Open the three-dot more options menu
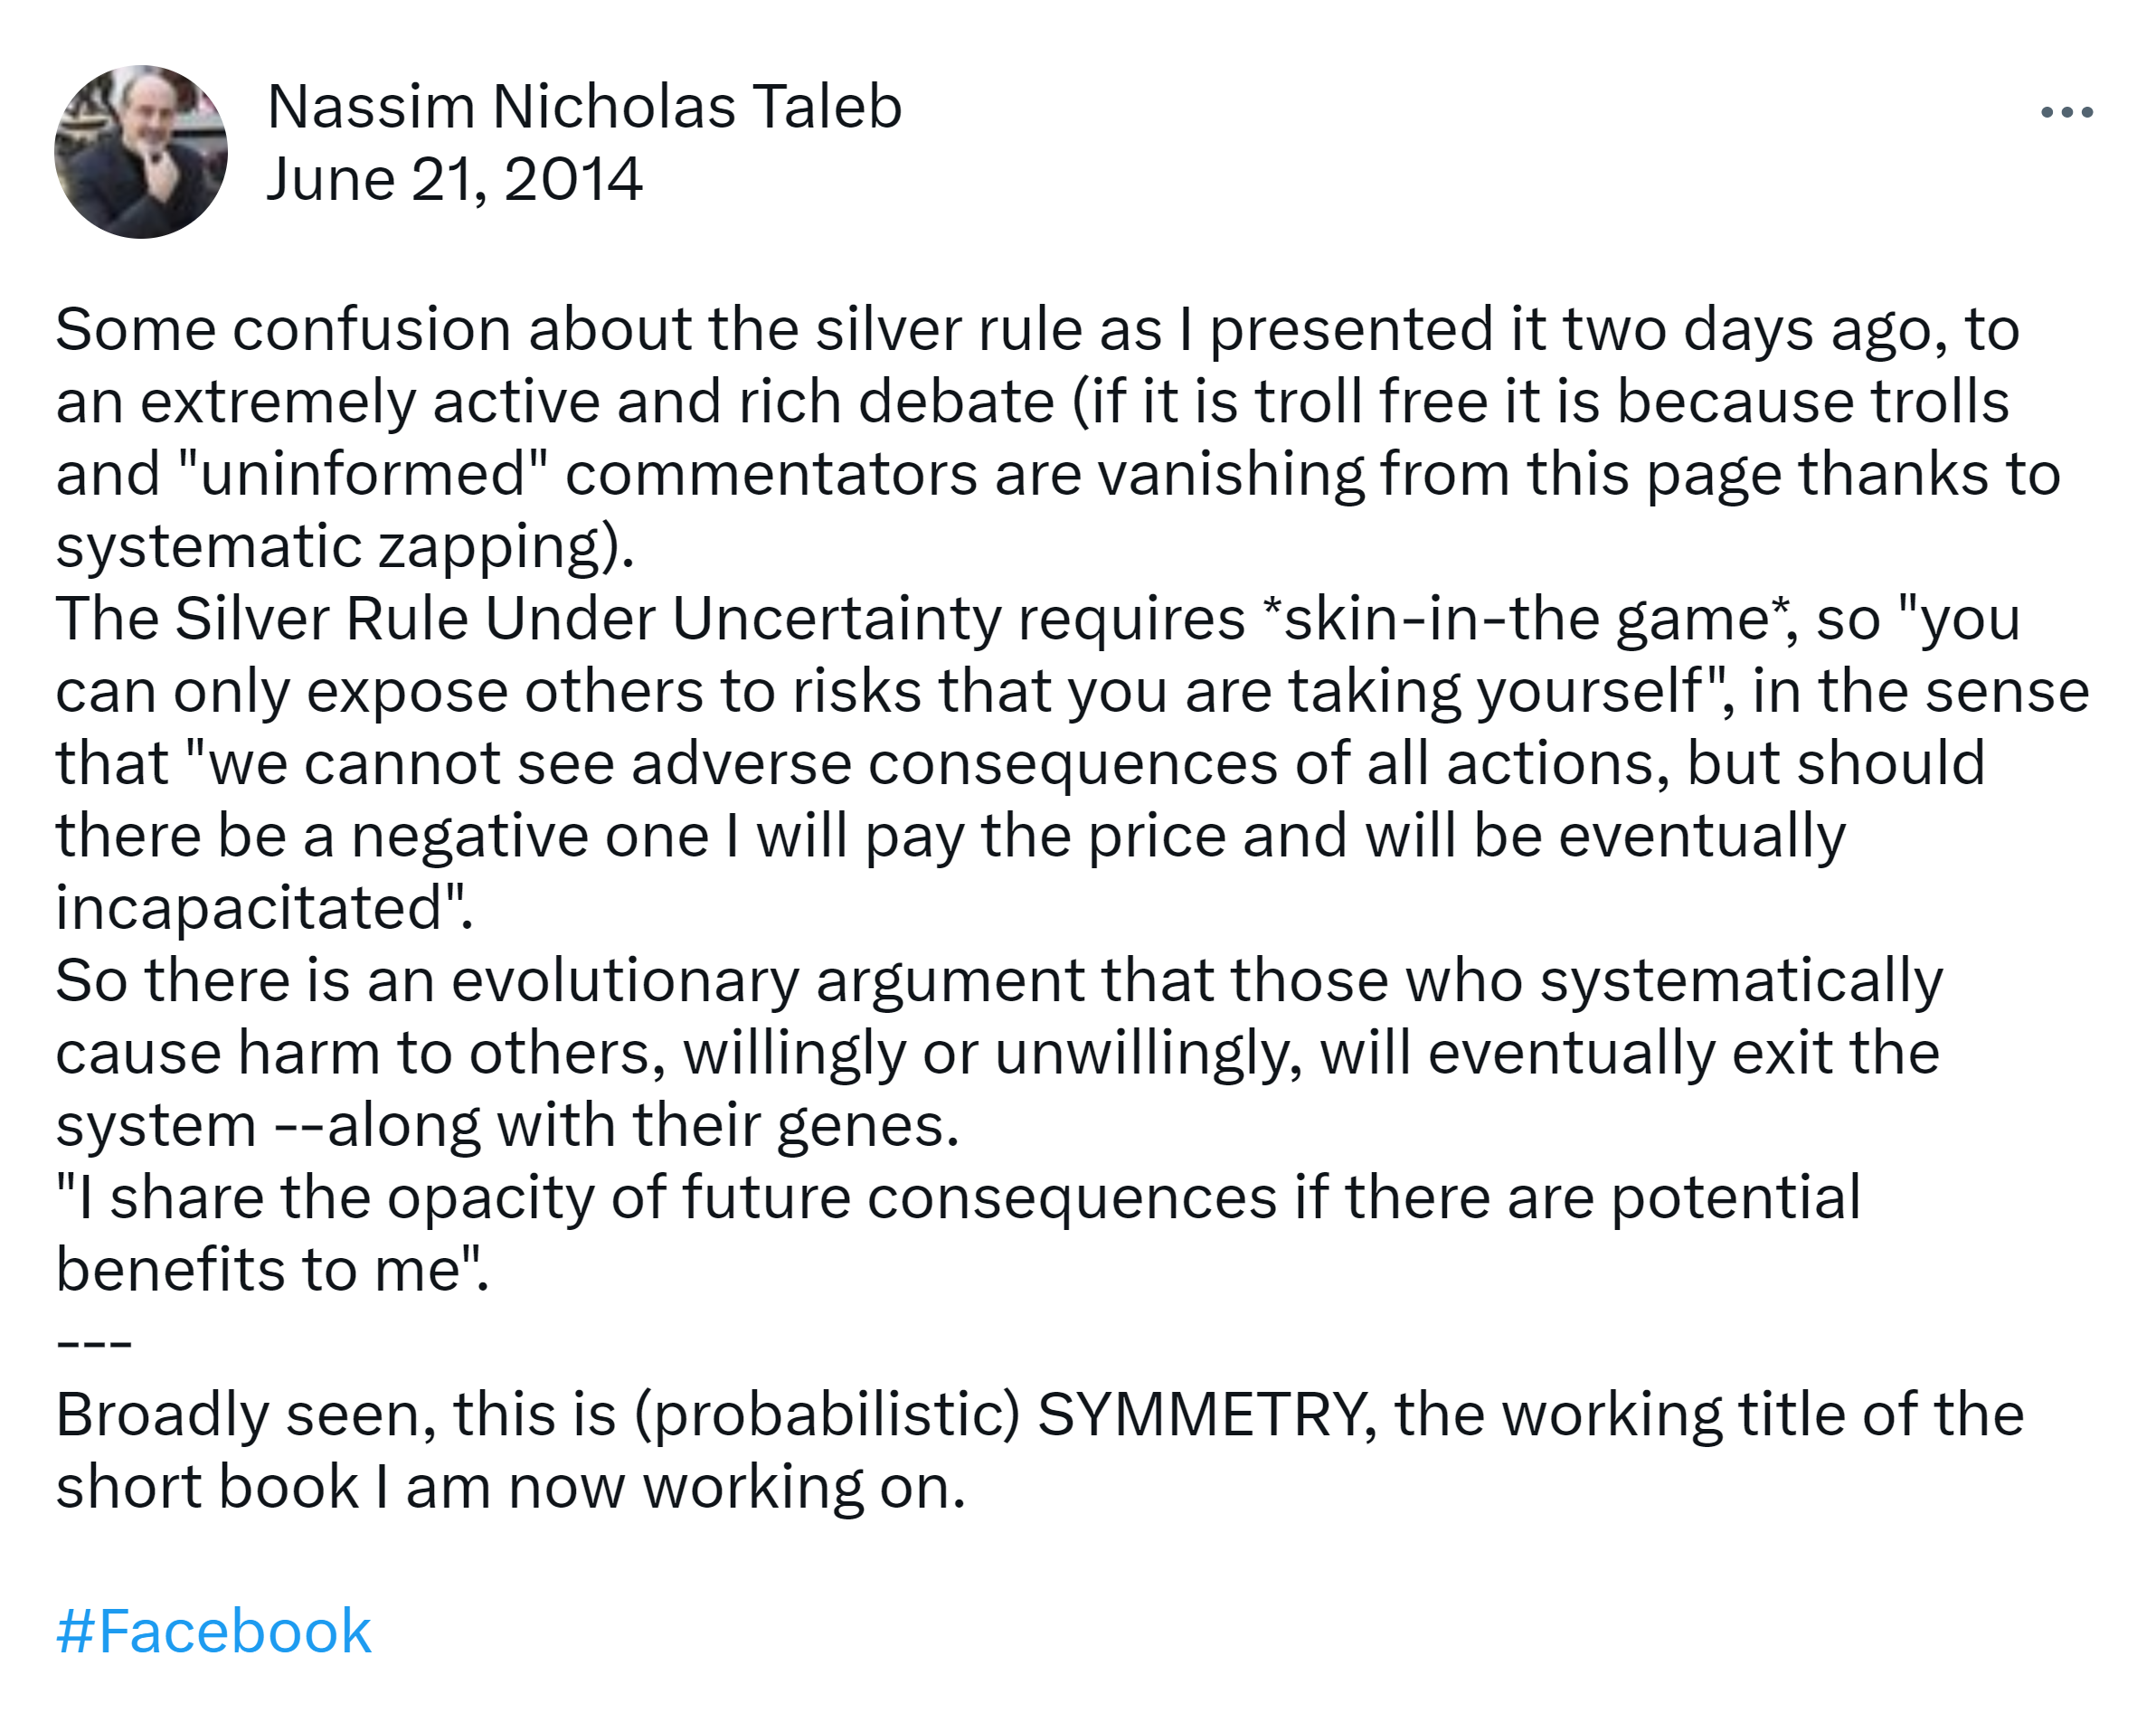 coord(2067,113)
